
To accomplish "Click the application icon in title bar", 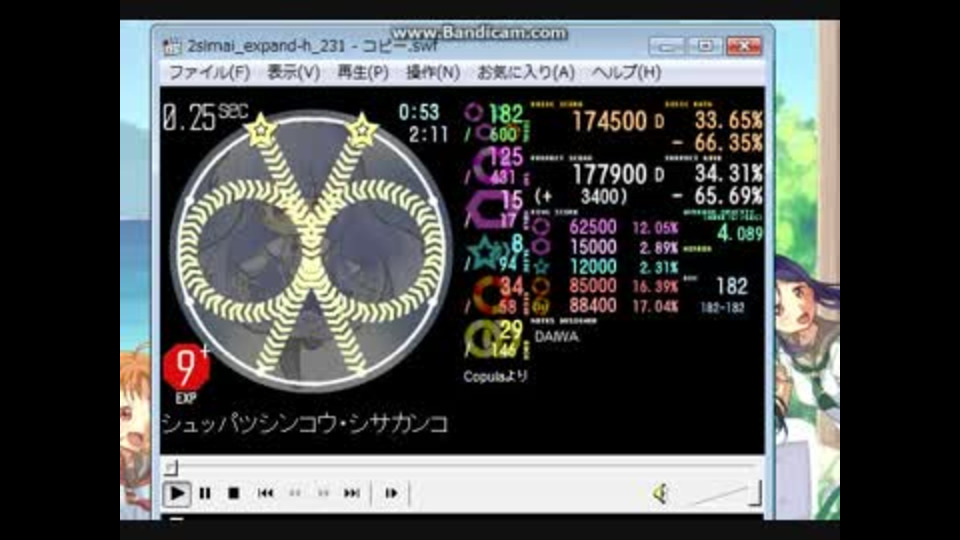I will click(x=172, y=46).
